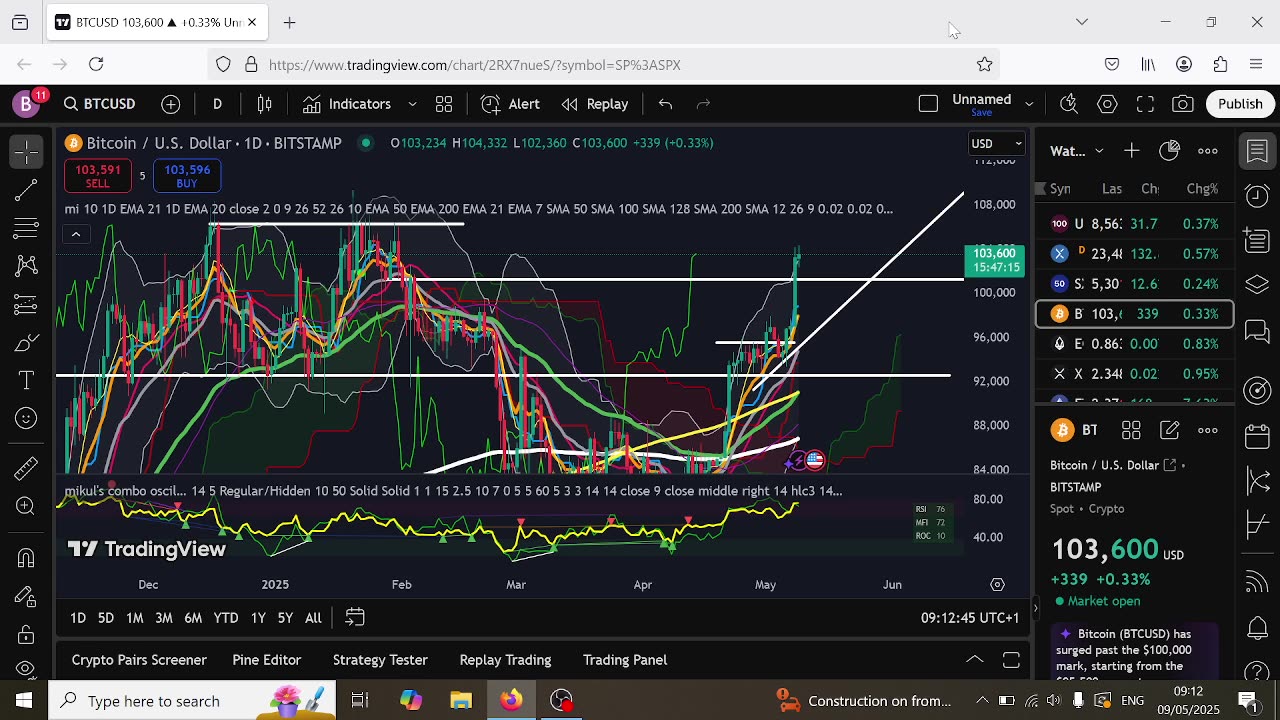Image resolution: width=1280 pixels, height=720 pixels.
Task: Select the crosshair cursor tool
Action: [26, 152]
